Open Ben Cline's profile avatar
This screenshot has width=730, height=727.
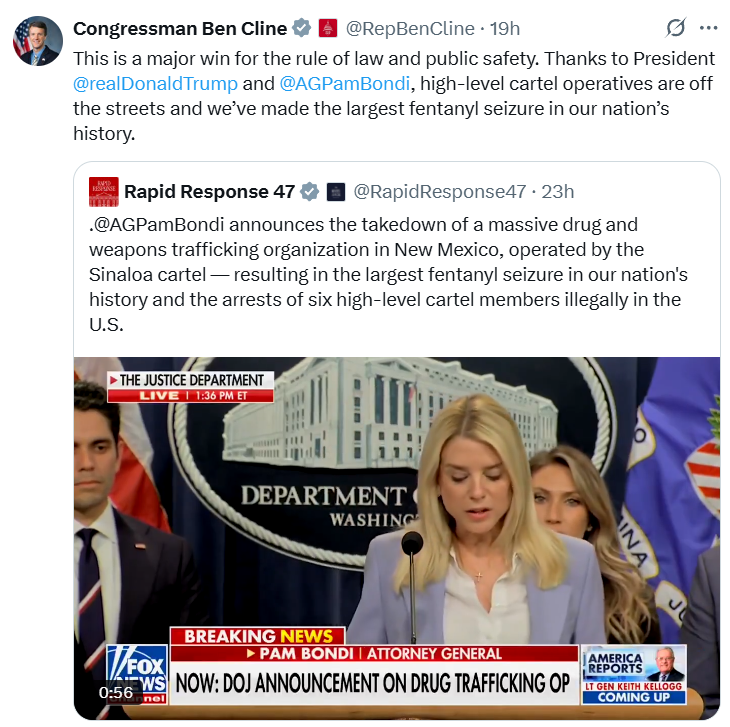[x=38, y=41]
